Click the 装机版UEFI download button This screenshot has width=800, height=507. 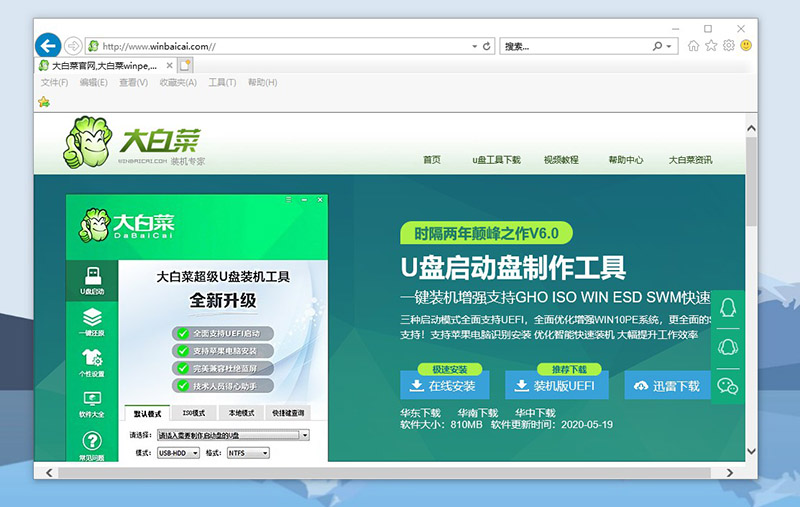tap(558, 385)
